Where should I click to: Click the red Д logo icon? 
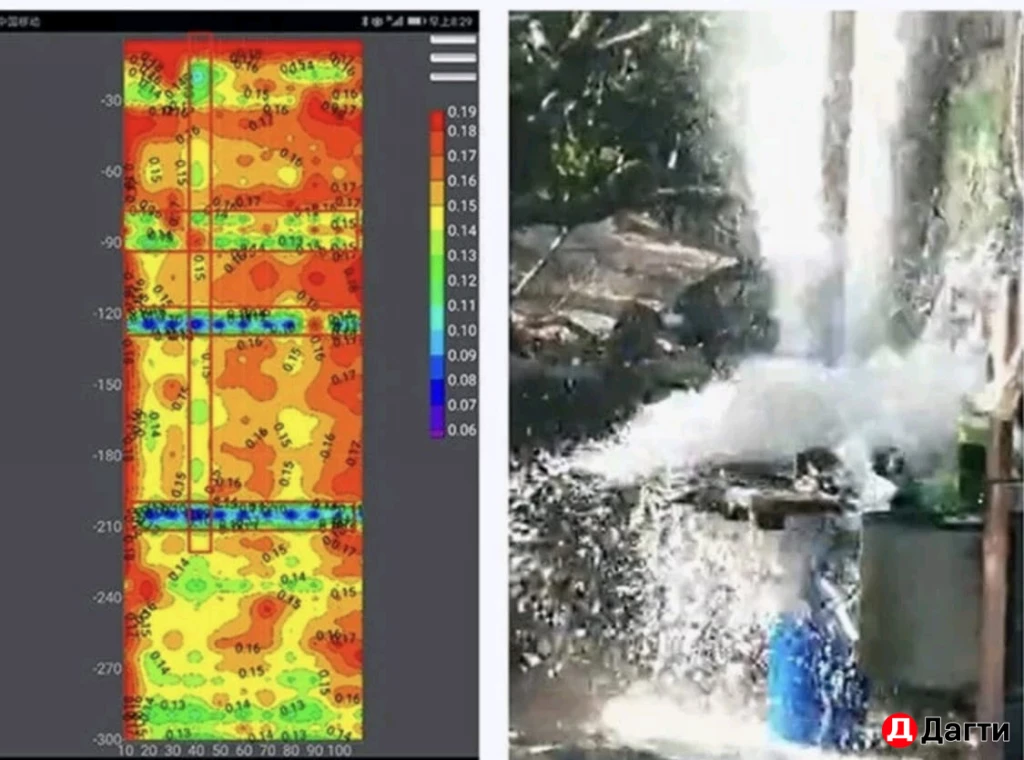point(898,730)
